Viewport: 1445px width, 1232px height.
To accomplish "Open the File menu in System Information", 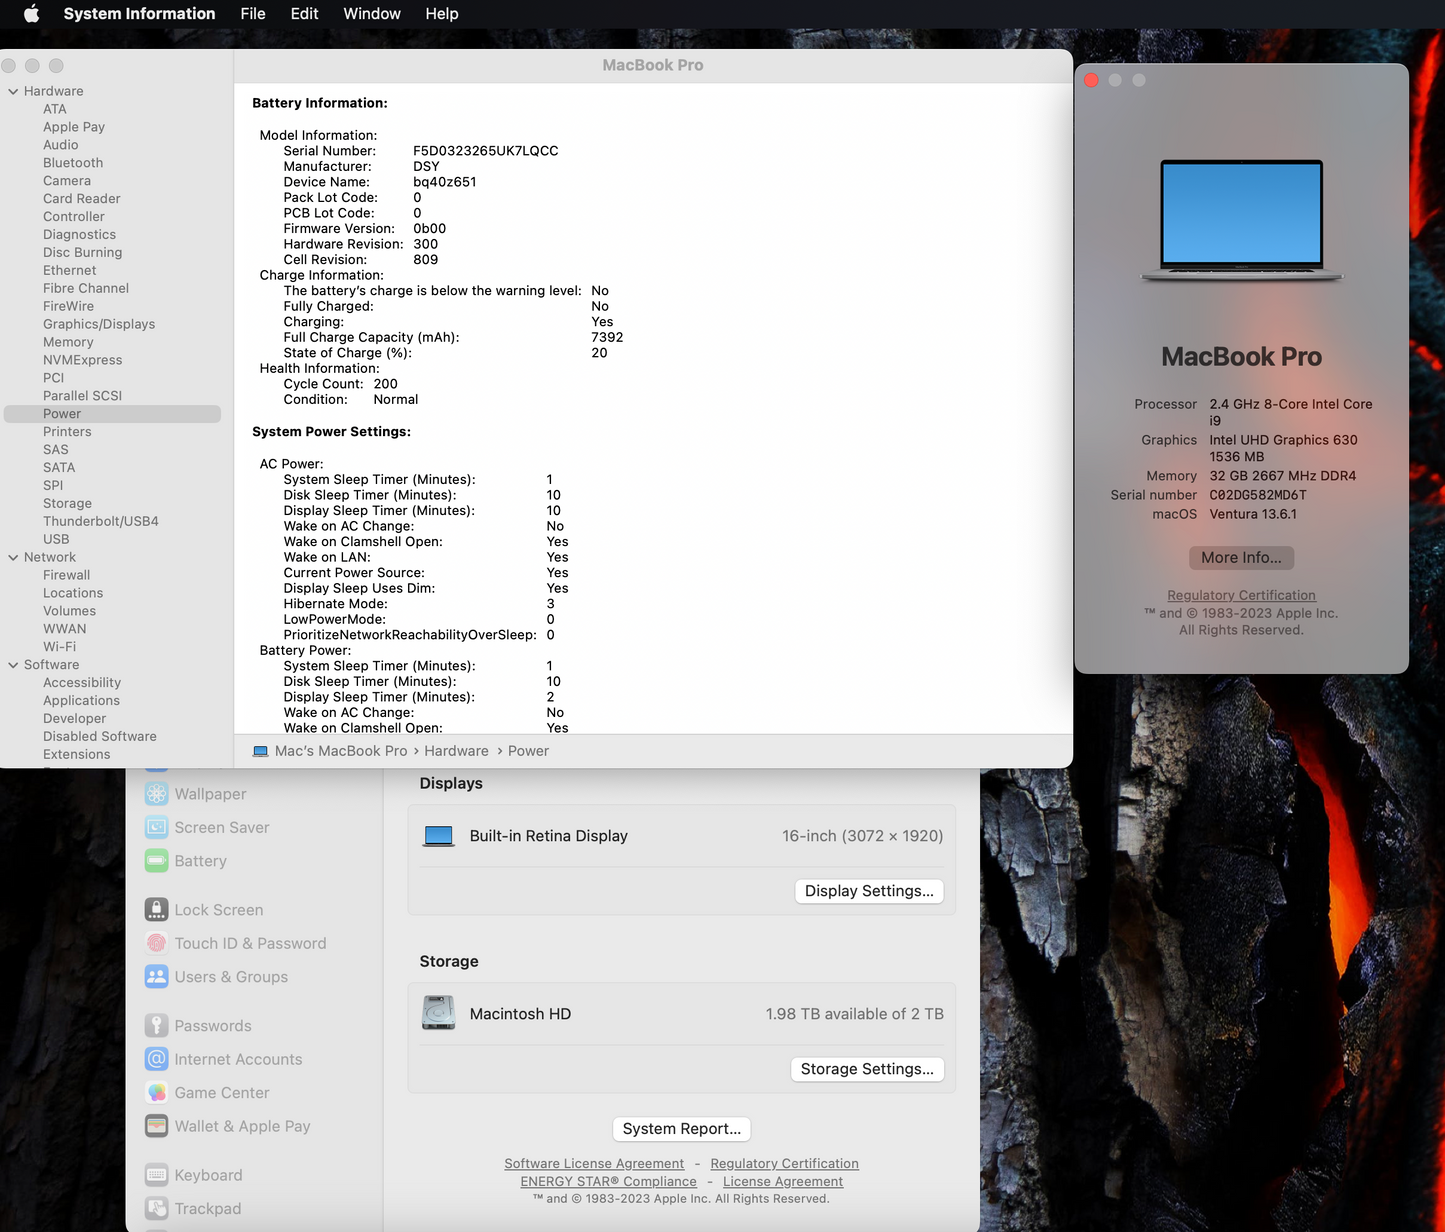I will coord(252,14).
